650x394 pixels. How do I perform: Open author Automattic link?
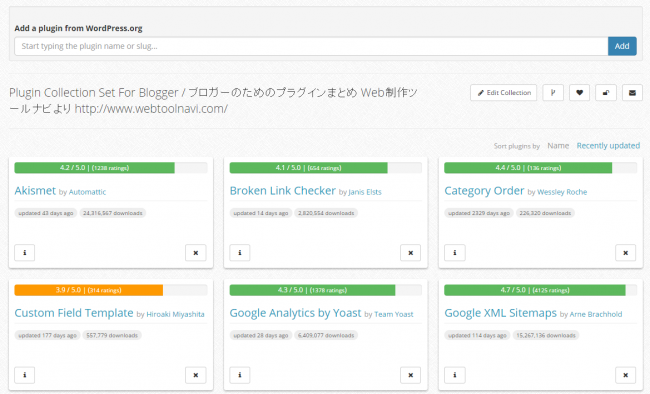87,192
